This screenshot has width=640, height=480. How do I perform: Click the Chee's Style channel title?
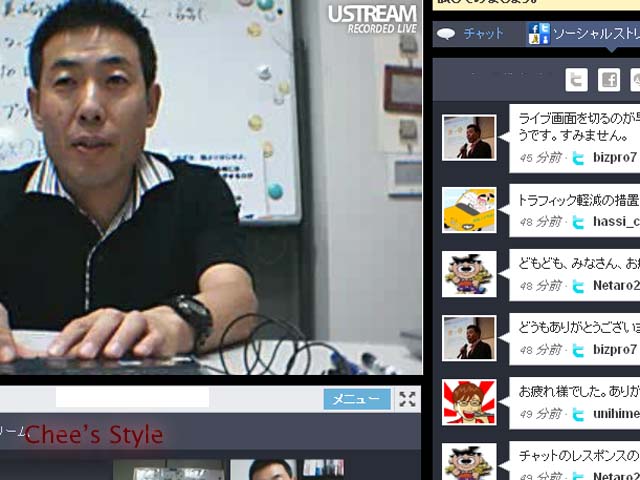94,435
